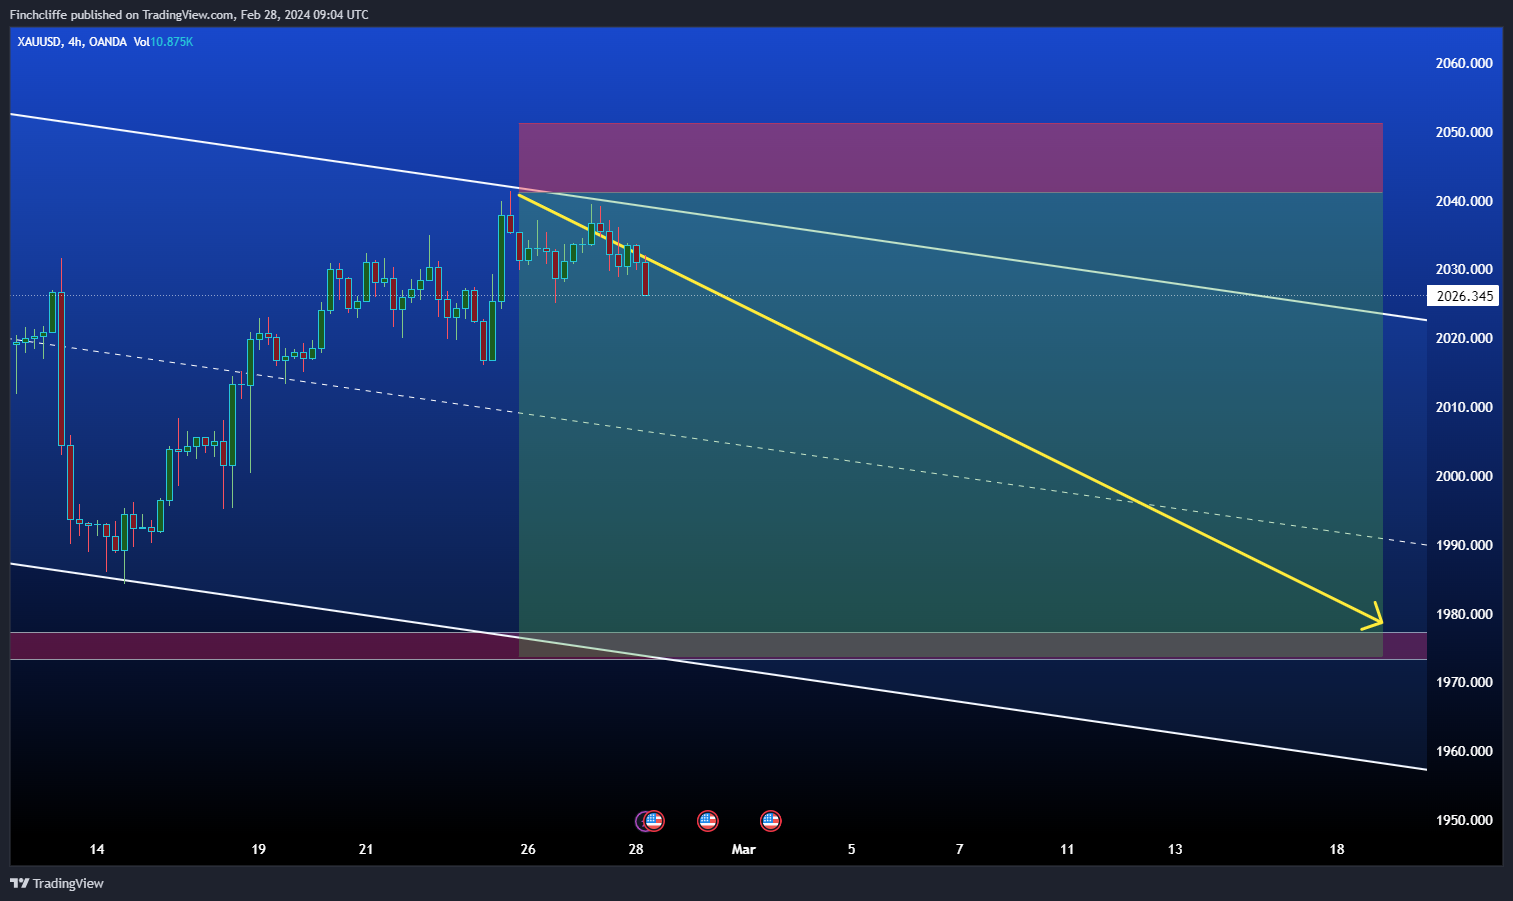Click the 4h timeframe label
1513x901 pixels.
(76, 42)
